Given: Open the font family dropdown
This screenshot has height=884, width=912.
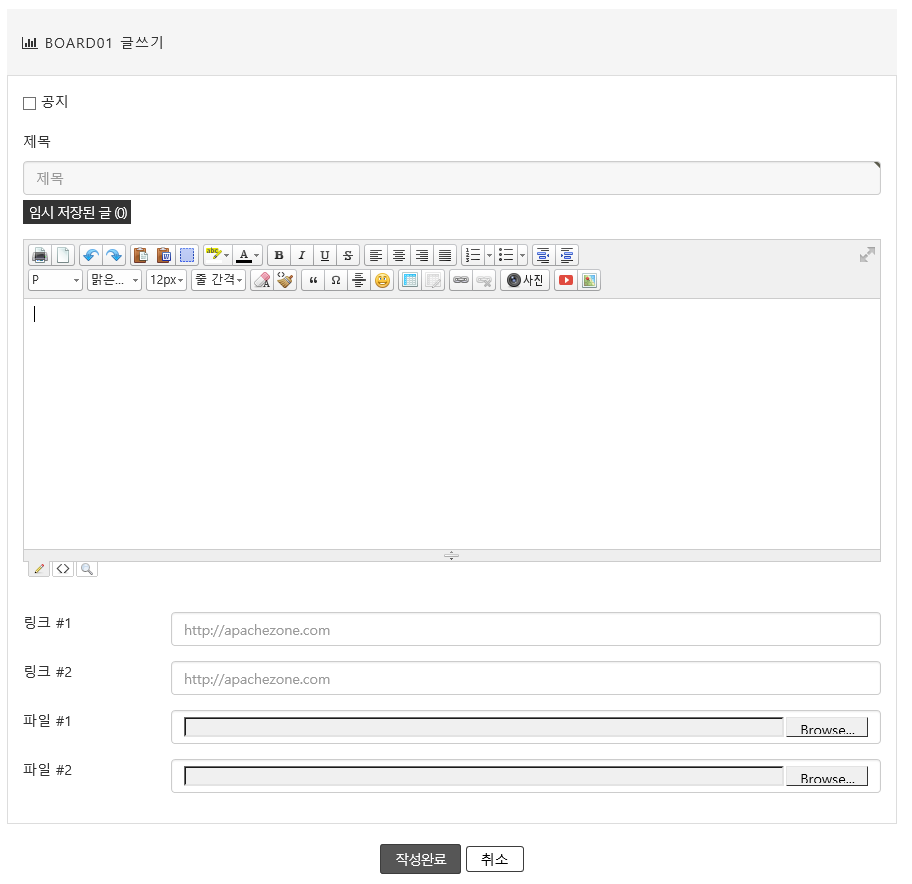Looking at the screenshot, I should 114,280.
